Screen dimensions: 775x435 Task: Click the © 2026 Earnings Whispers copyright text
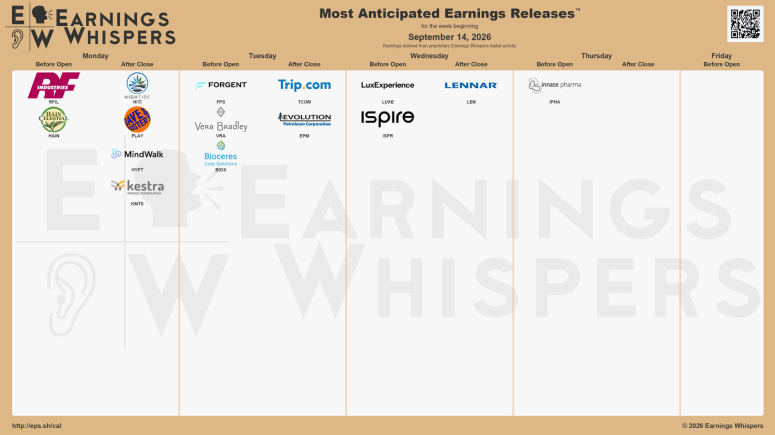pos(723,426)
